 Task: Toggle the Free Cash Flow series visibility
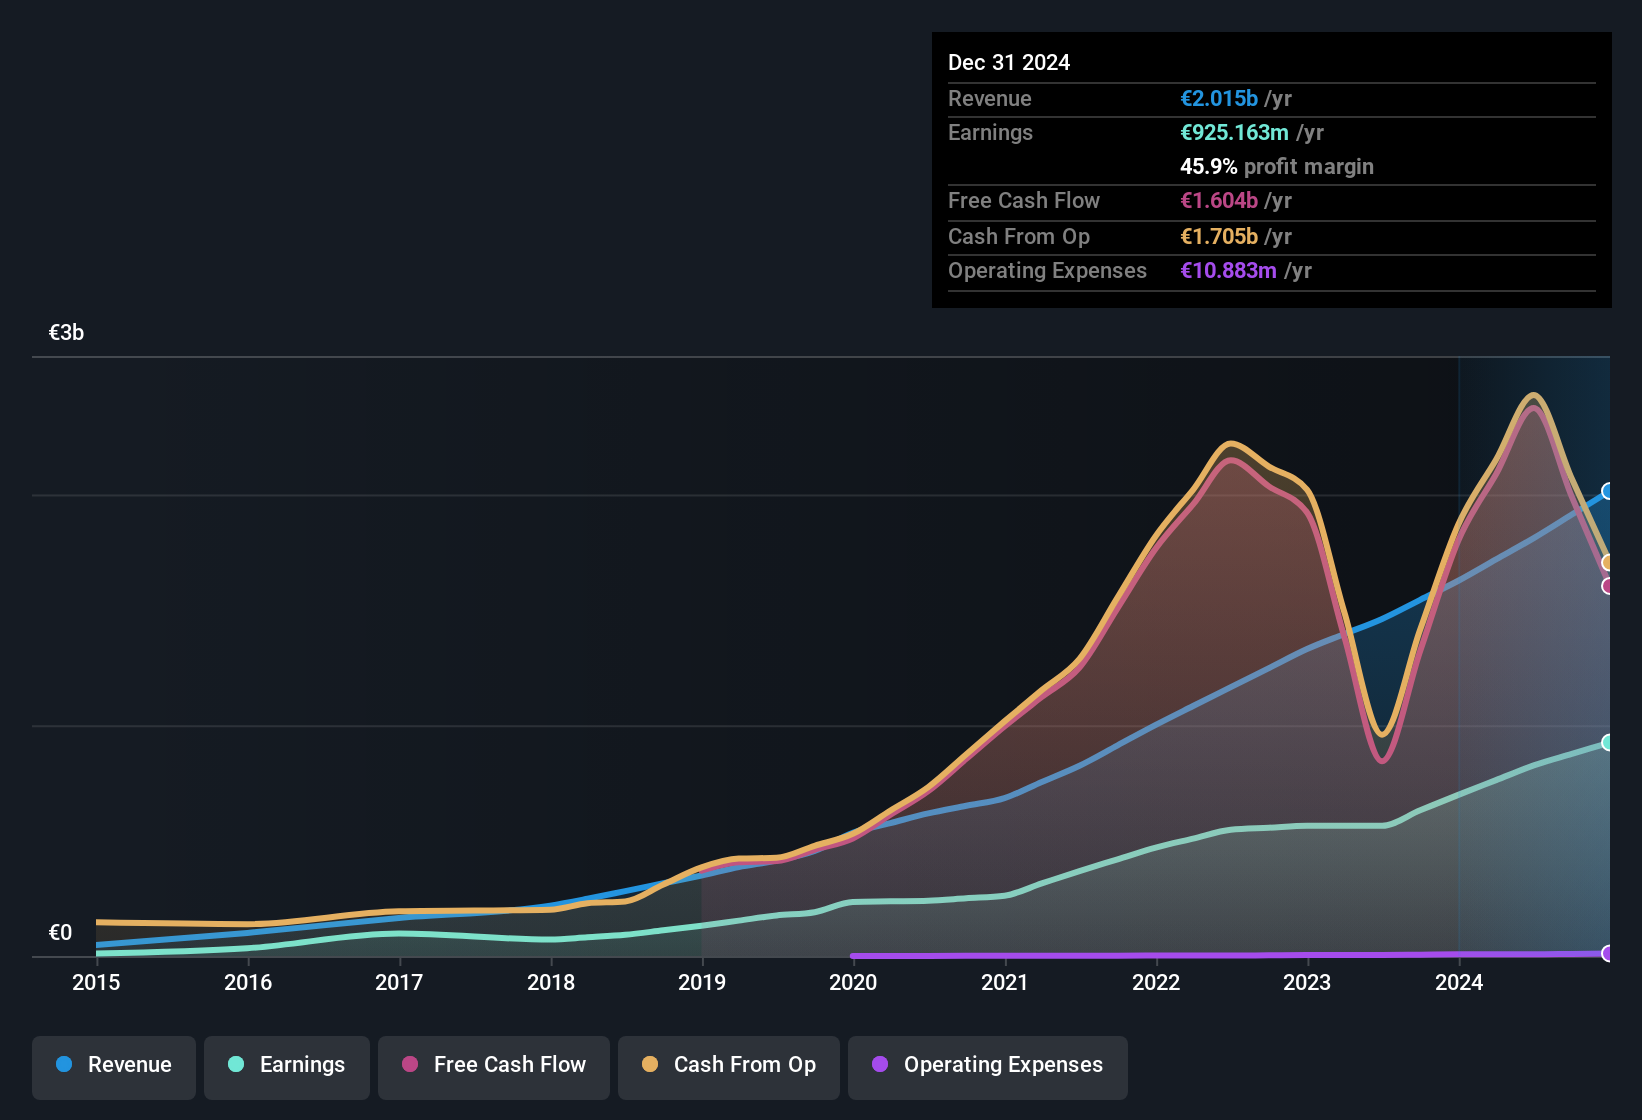(493, 1065)
